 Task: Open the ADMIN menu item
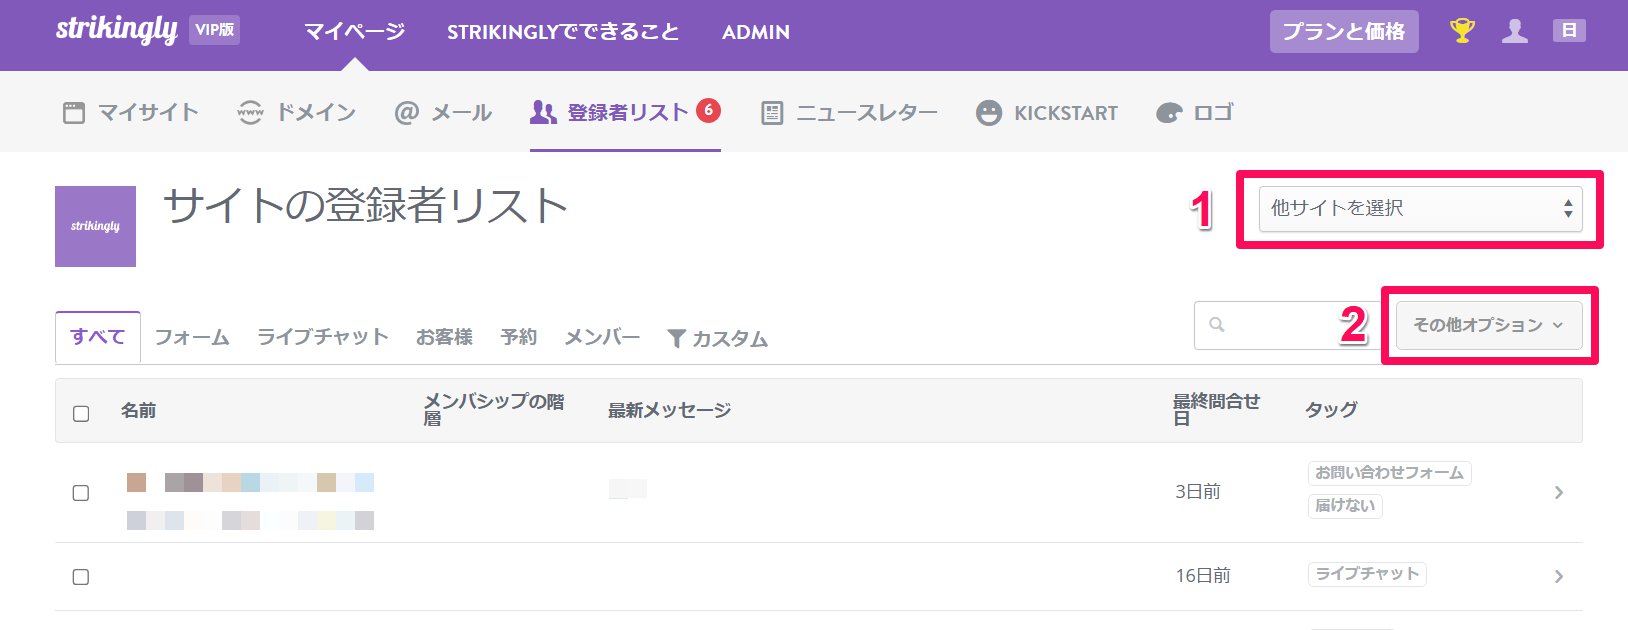tap(756, 32)
